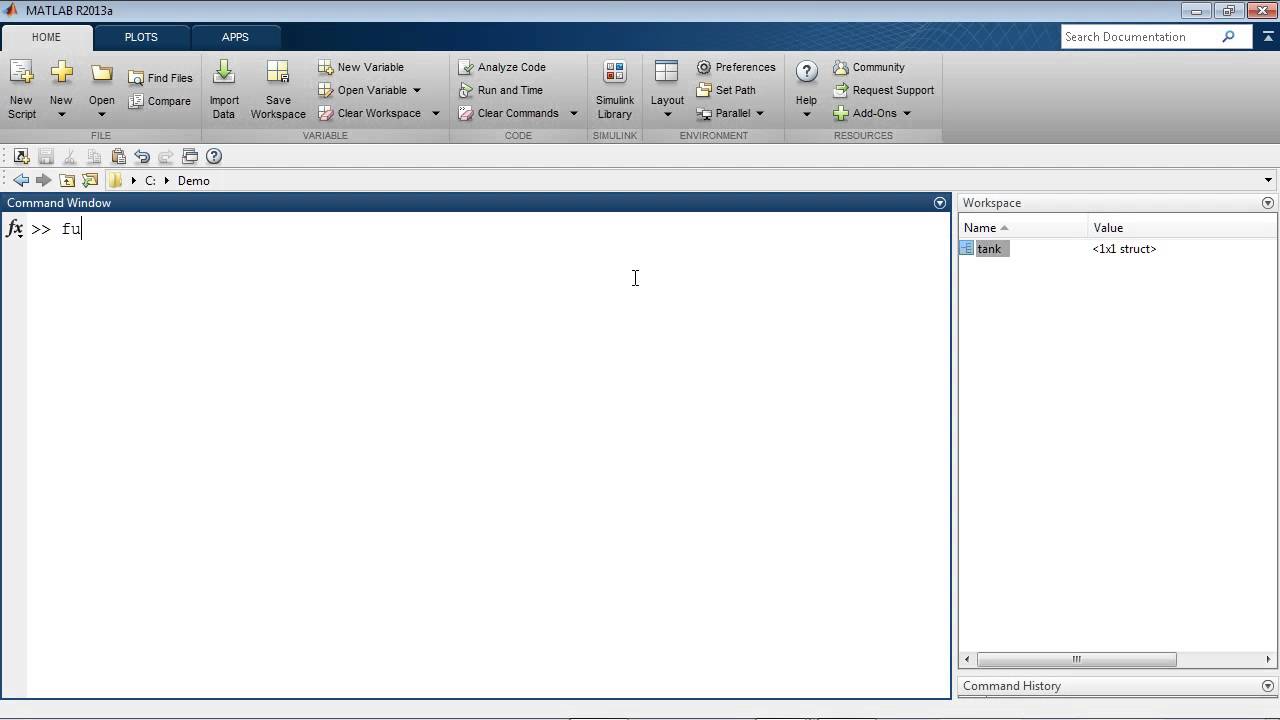
Task: Open the Command Window actions menu
Action: point(939,203)
